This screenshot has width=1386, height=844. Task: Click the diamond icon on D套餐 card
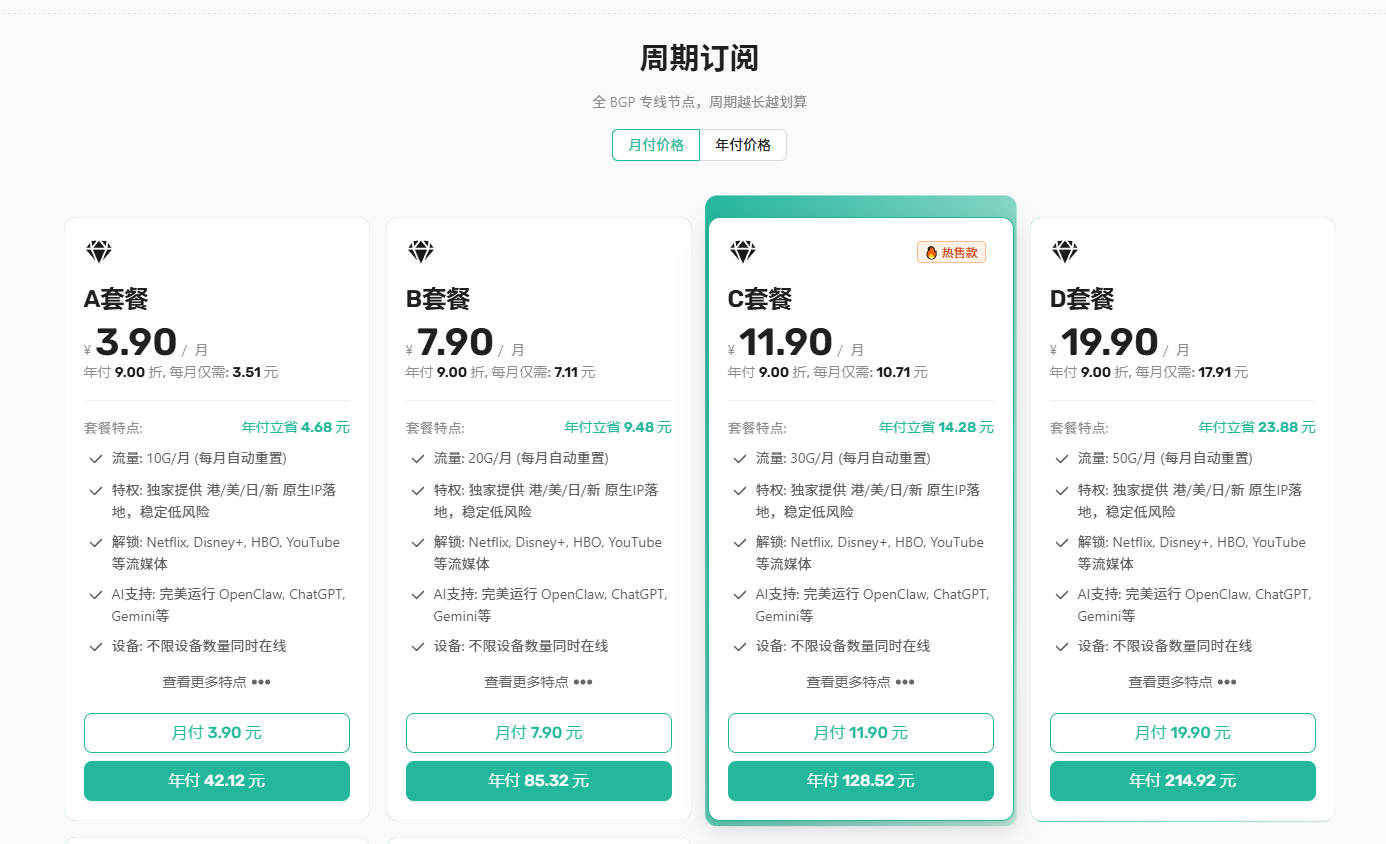pos(1065,252)
